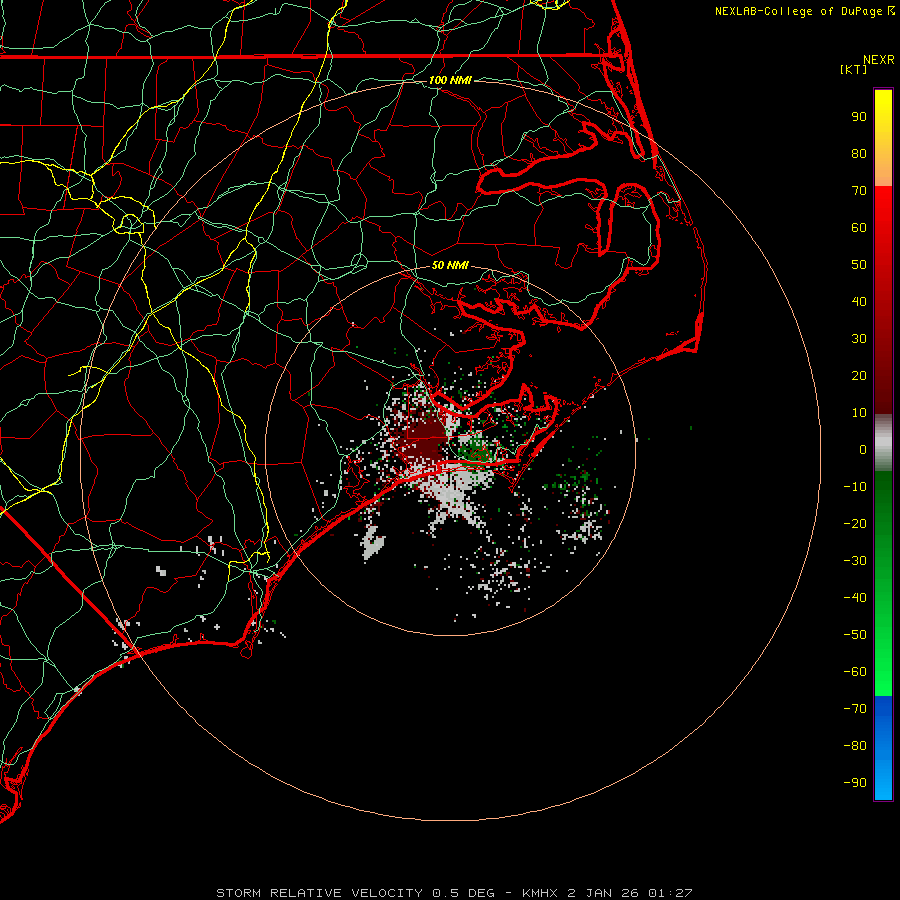Click the 0 value on the velocity scale
Image resolution: width=900 pixels, height=900 pixels.
click(x=863, y=449)
